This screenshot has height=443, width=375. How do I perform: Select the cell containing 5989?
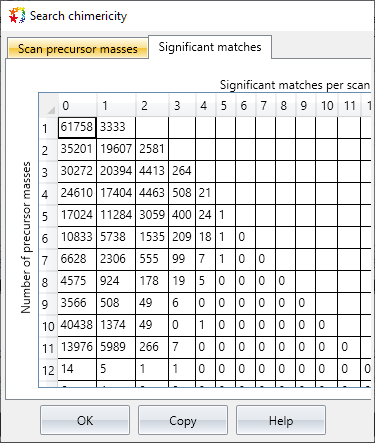pos(116,347)
